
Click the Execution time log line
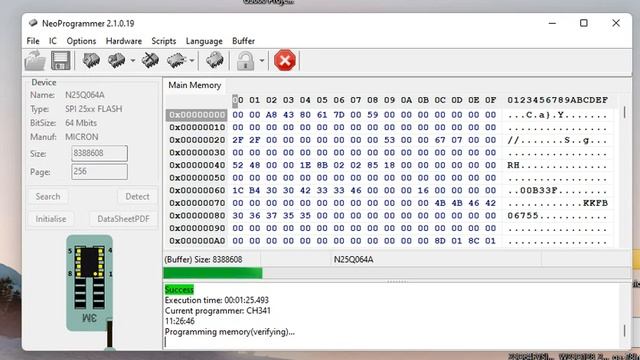[x=217, y=300]
